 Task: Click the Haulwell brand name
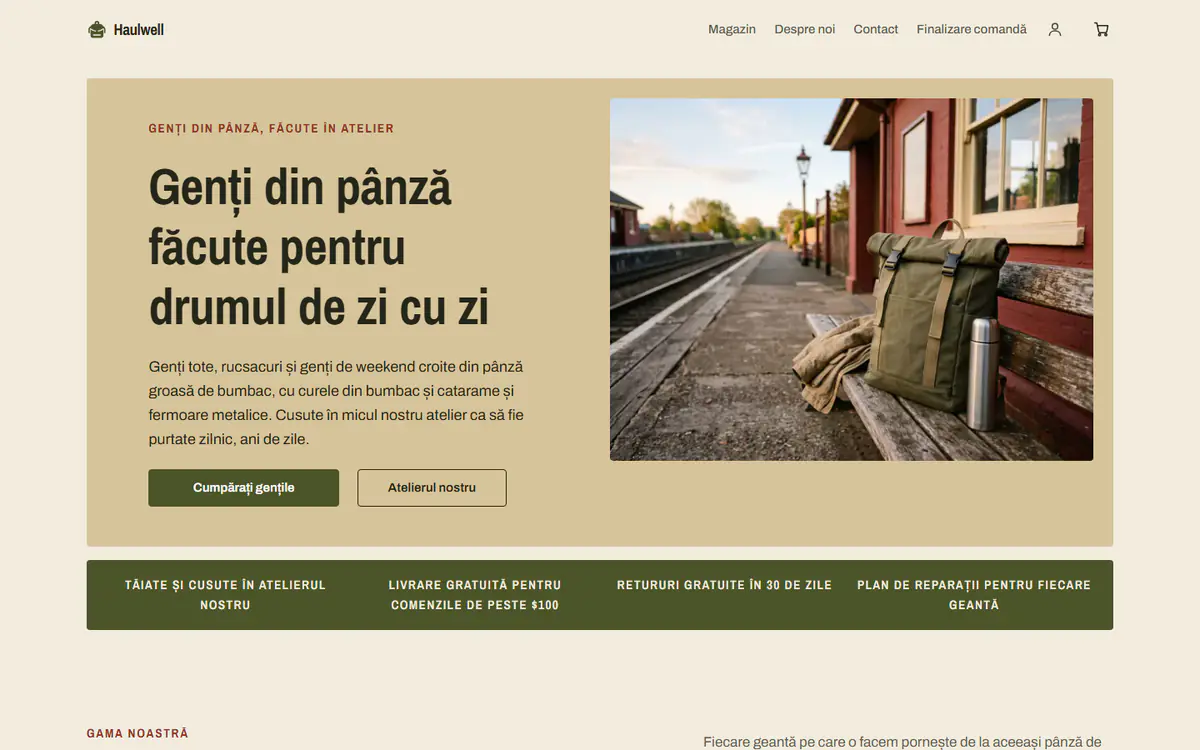[x=139, y=30]
